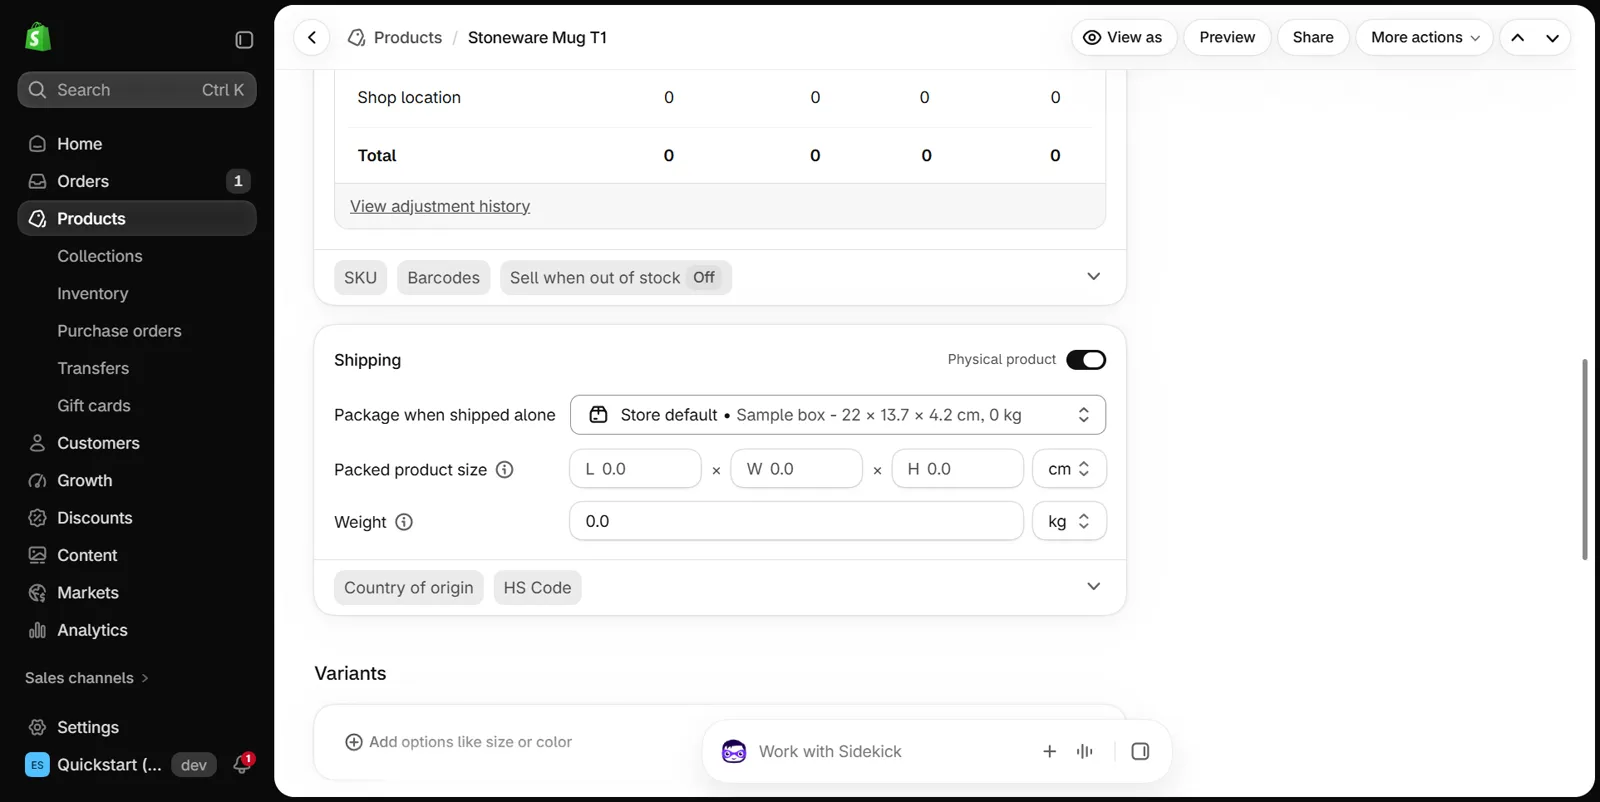The image size is (1600, 802).
Task: Click the Analytics bar chart icon
Action: click(37, 630)
